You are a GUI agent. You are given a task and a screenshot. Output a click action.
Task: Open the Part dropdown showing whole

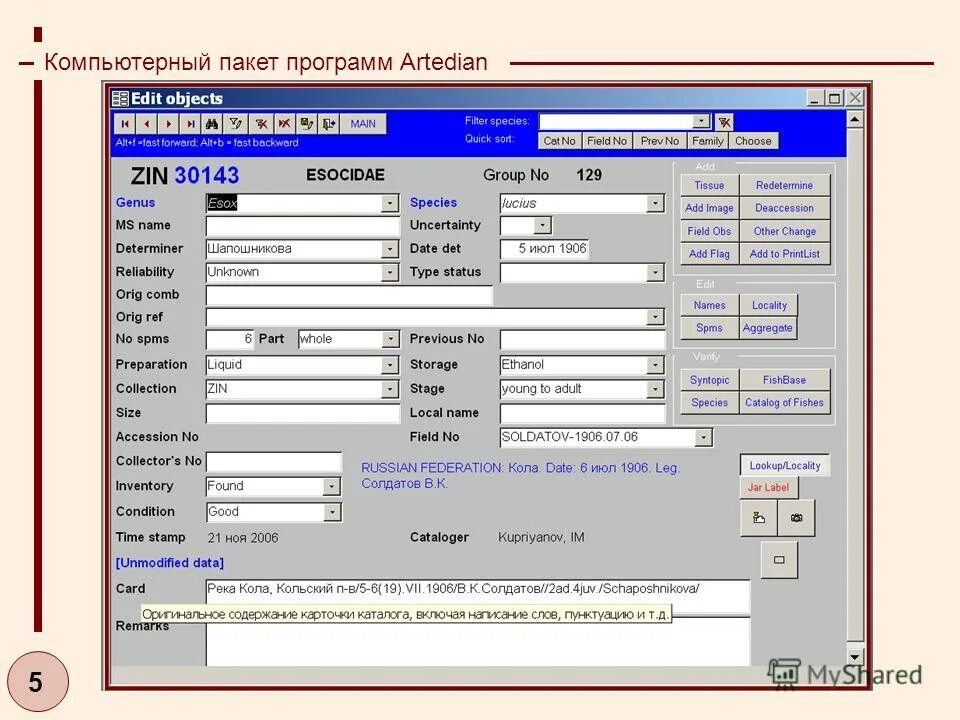pos(390,339)
